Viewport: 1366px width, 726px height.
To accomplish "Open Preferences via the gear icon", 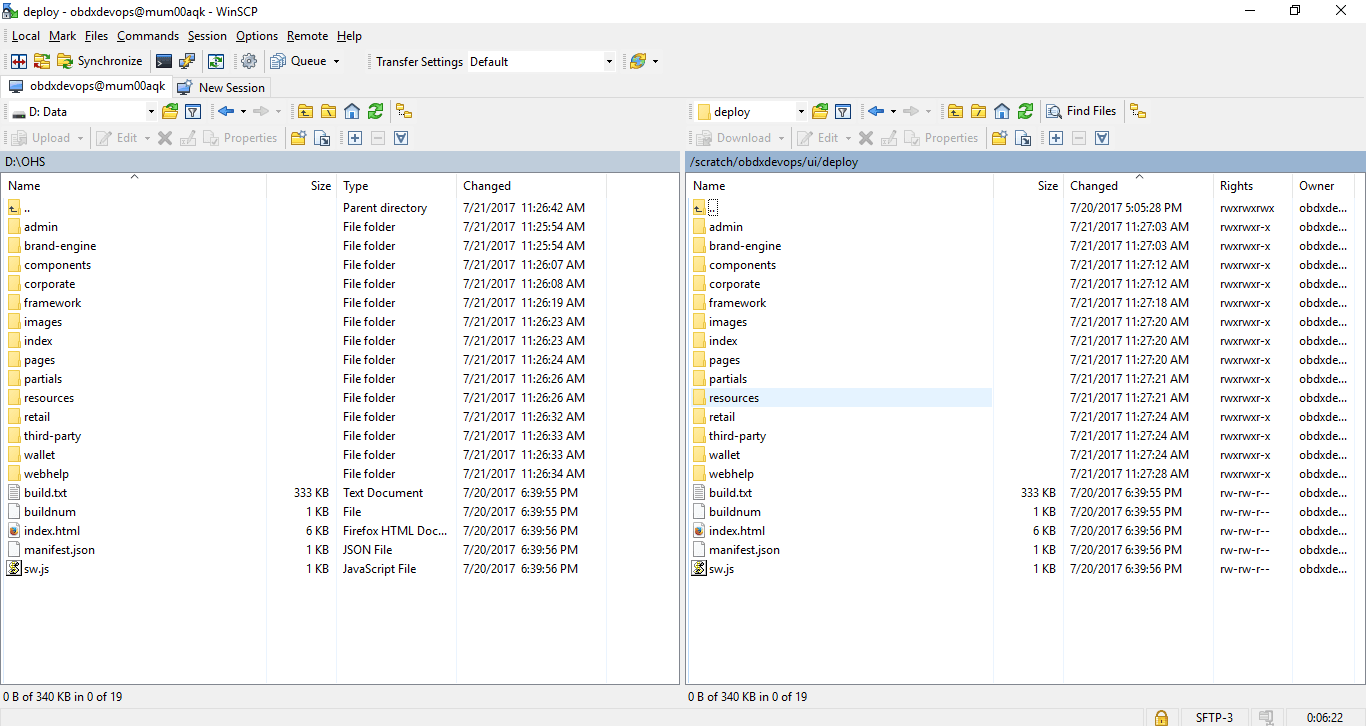I will click(x=248, y=61).
